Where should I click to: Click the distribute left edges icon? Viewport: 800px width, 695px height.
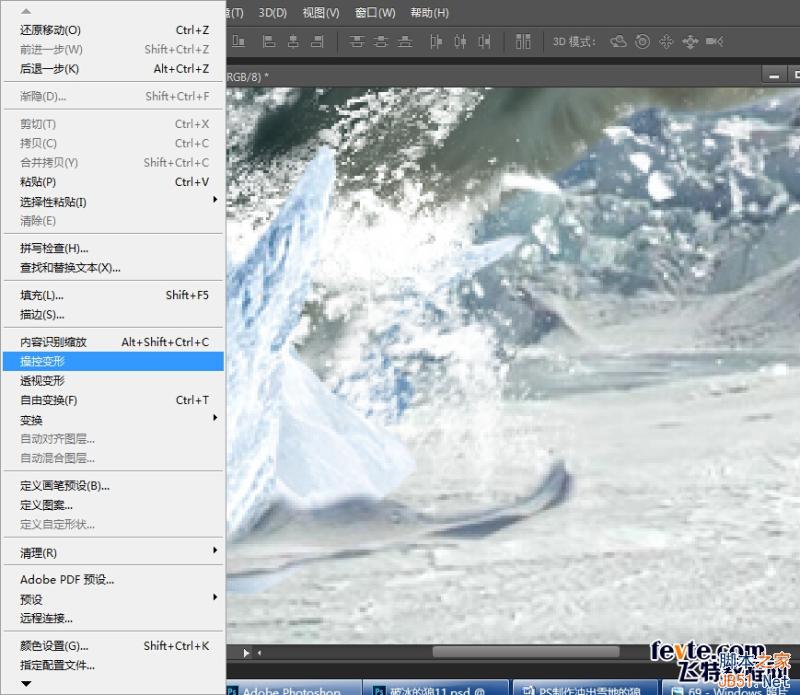(x=436, y=41)
